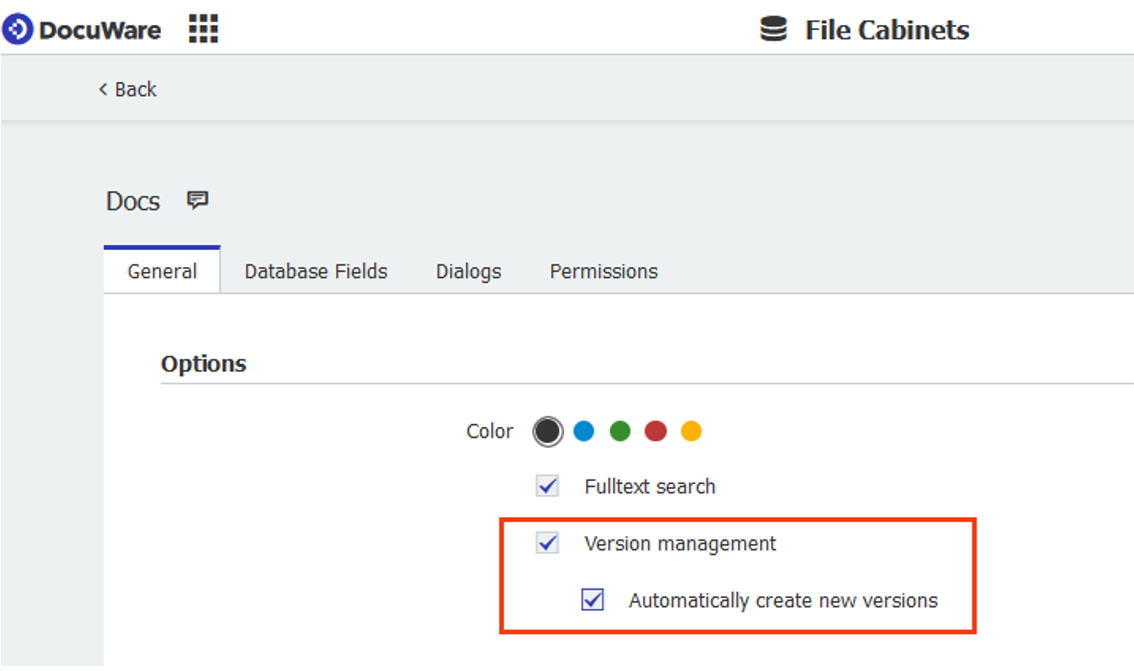Disable Fulltext search
This screenshot has height=671, width=1134.
click(546, 486)
